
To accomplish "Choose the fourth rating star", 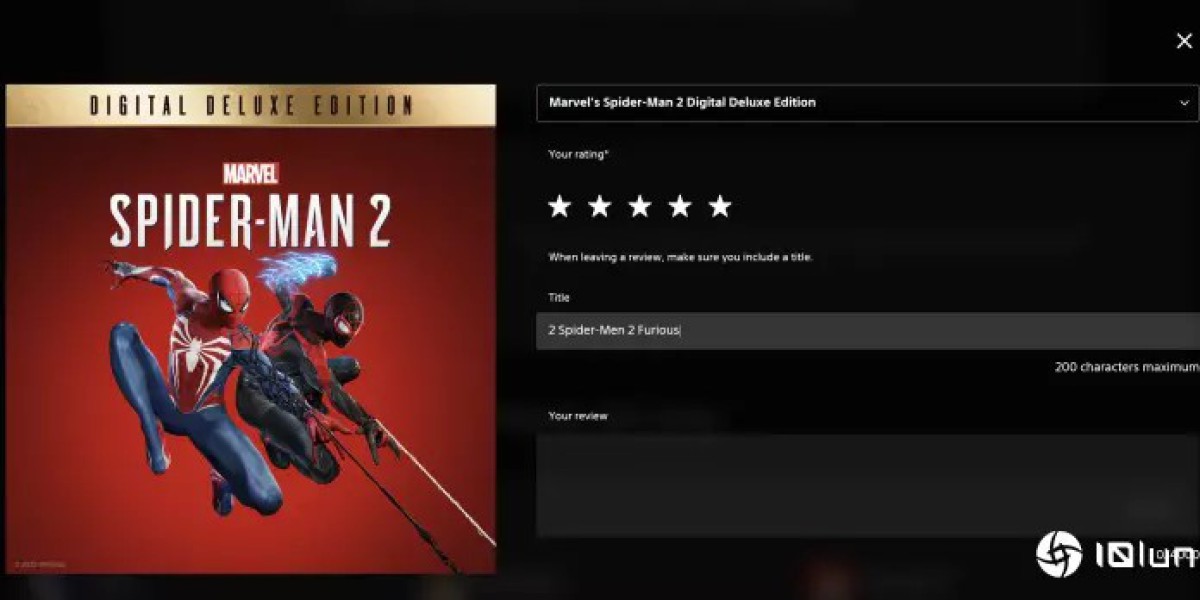I will 679,206.
